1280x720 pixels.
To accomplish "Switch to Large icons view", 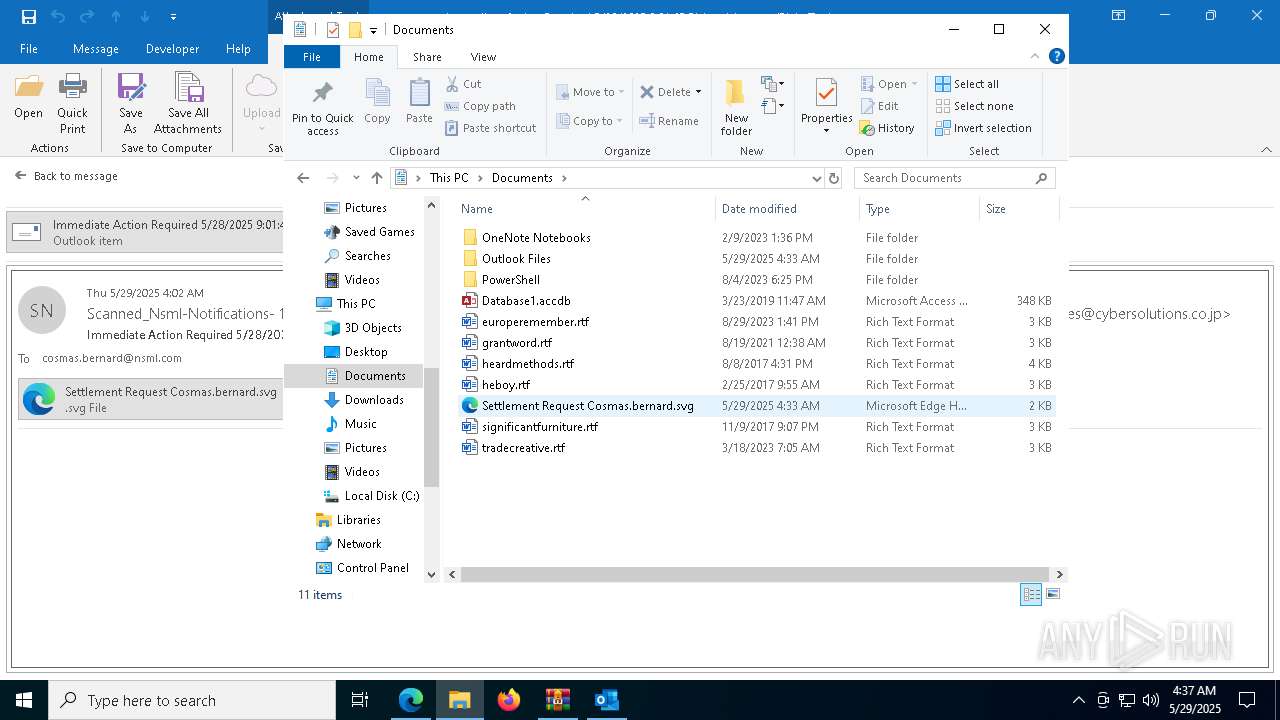I will [1052, 595].
